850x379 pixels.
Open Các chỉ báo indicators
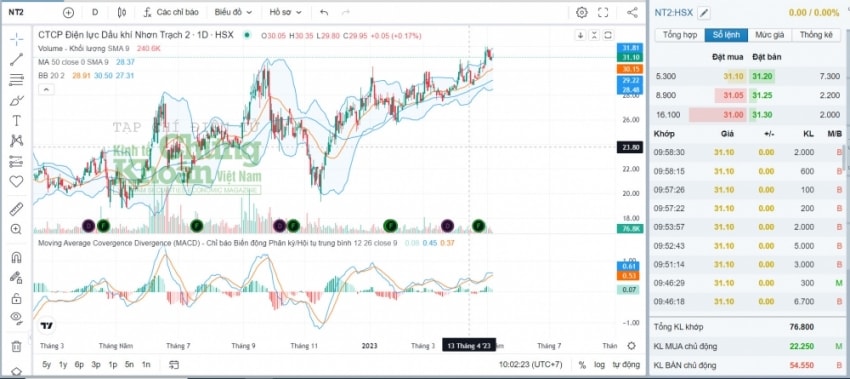pyautogui.click(x=171, y=12)
